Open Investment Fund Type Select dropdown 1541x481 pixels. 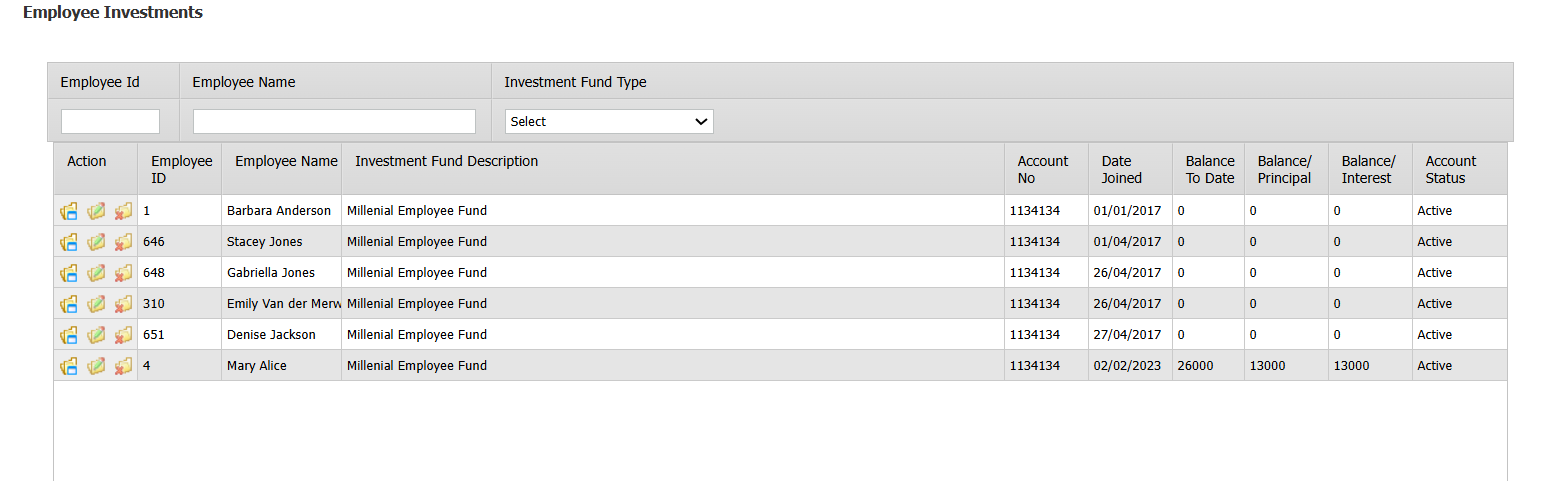click(x=609, y=121)
